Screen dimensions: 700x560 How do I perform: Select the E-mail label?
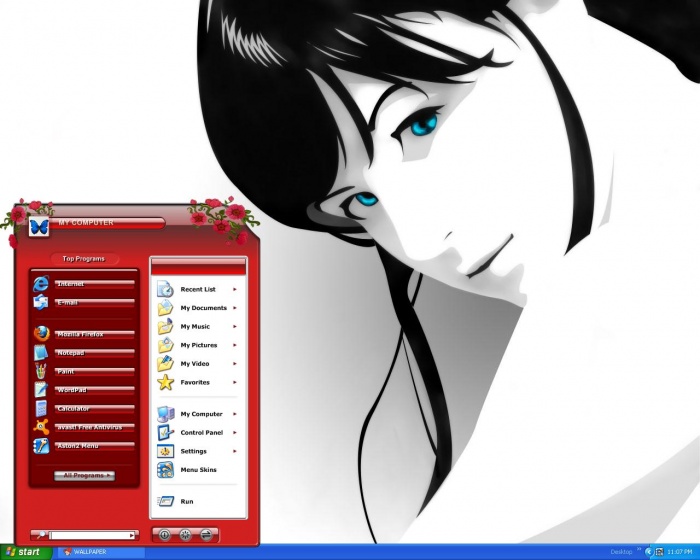click(x=67, y=302)
